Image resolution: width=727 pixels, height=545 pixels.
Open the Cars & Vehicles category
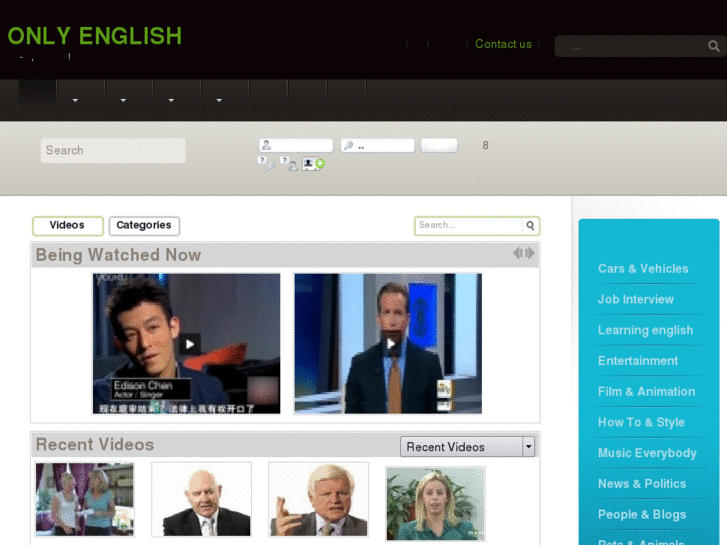(643, 269)
